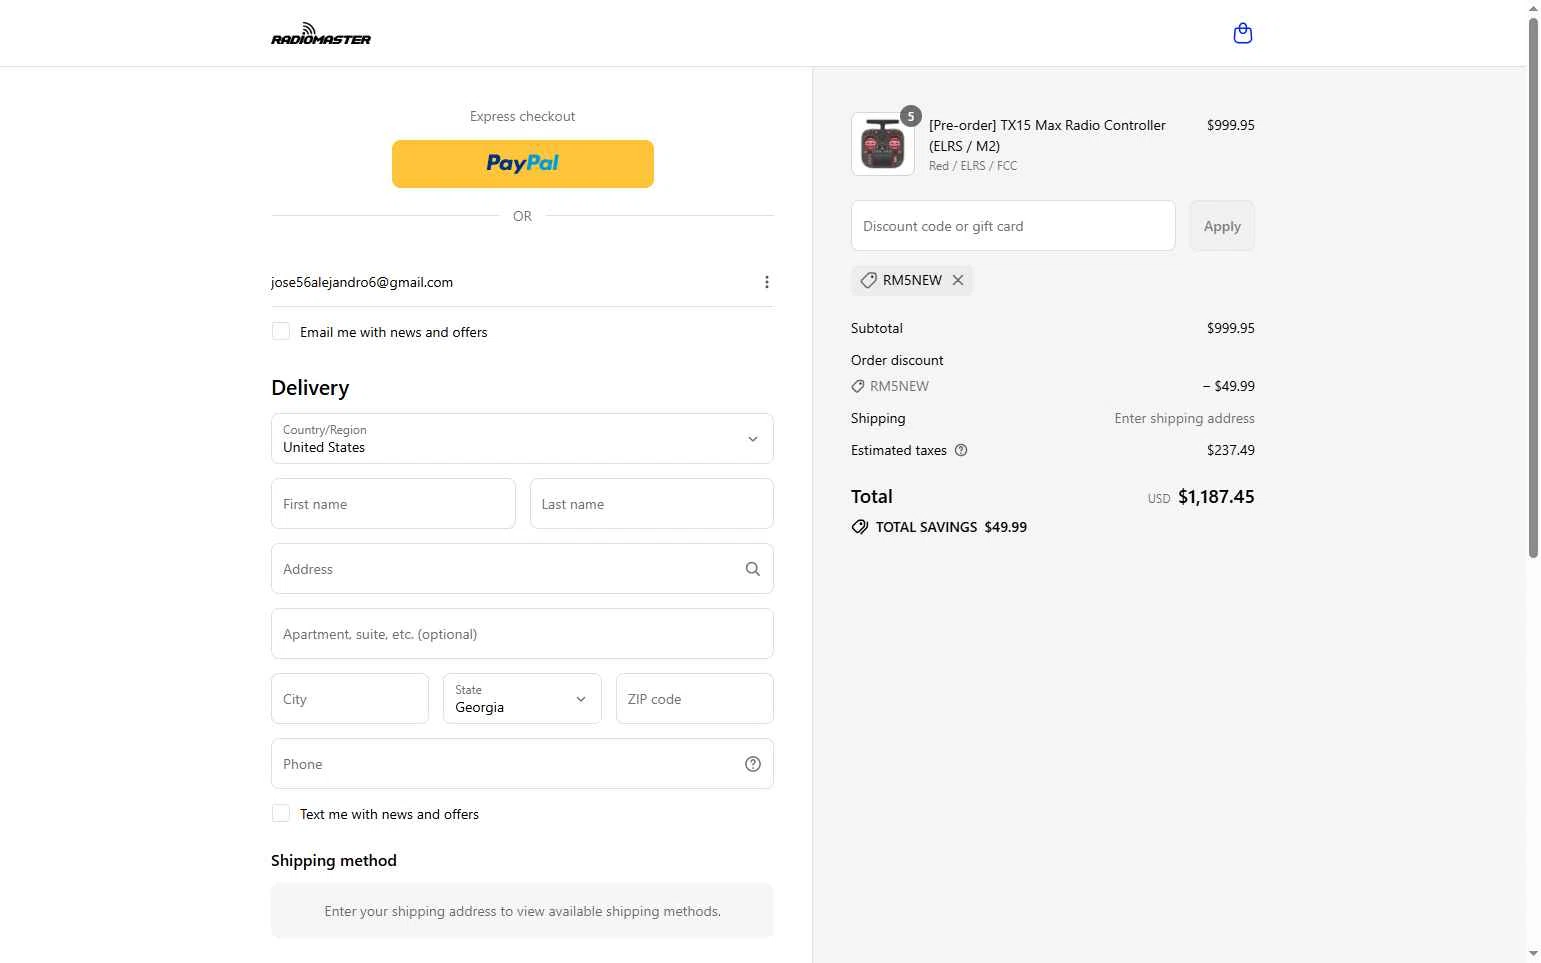Focus the City field
This screenshot has height=963, width=1541.
pyautogui.click(x=350, y=698)
